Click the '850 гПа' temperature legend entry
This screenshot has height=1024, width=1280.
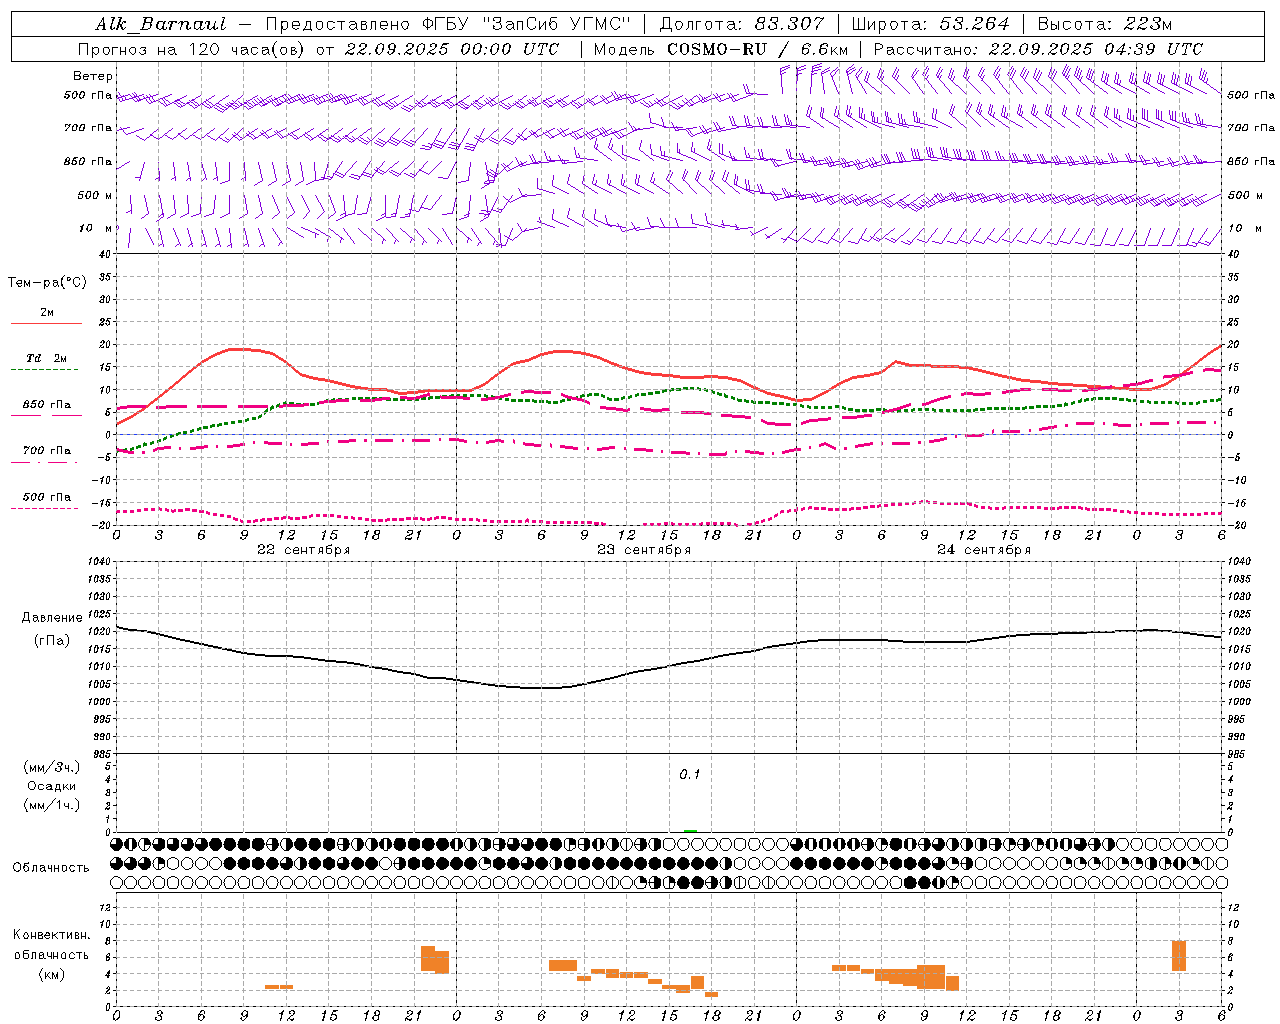pos(46,405)
